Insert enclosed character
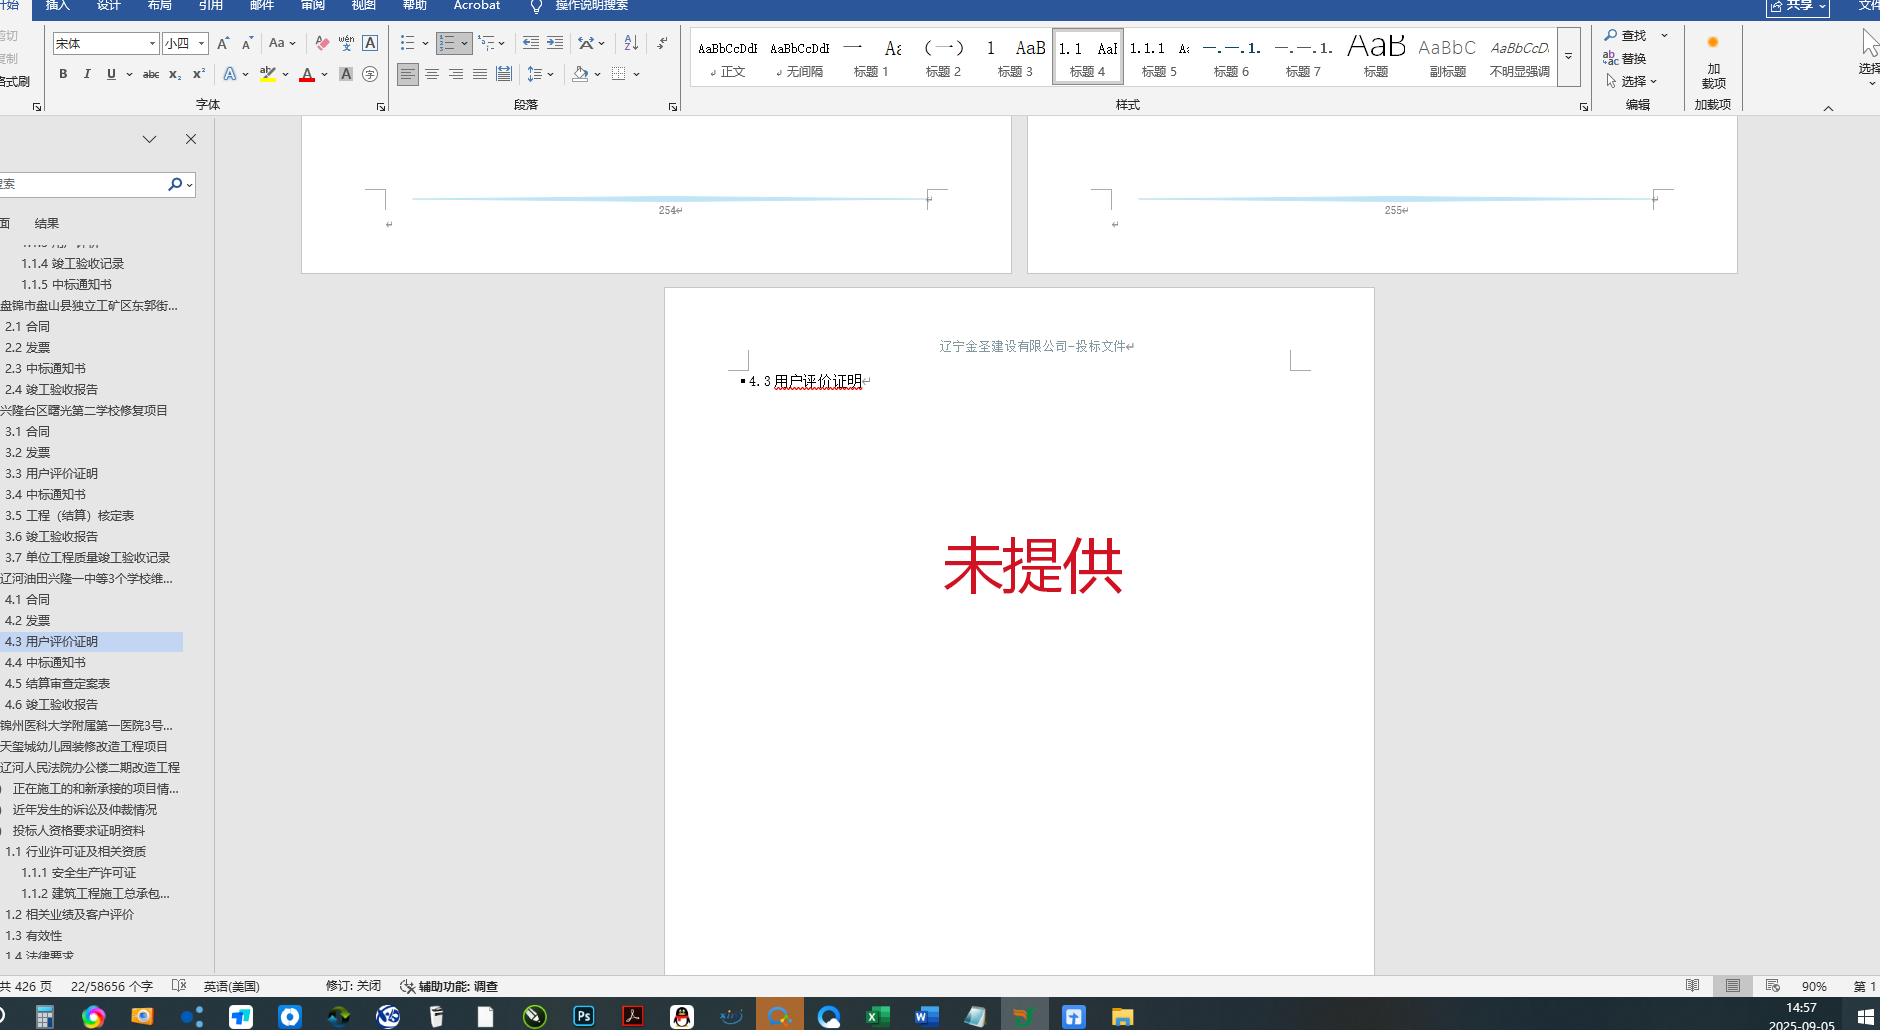Screen dimensions: 1880x1030 [370, 74]
